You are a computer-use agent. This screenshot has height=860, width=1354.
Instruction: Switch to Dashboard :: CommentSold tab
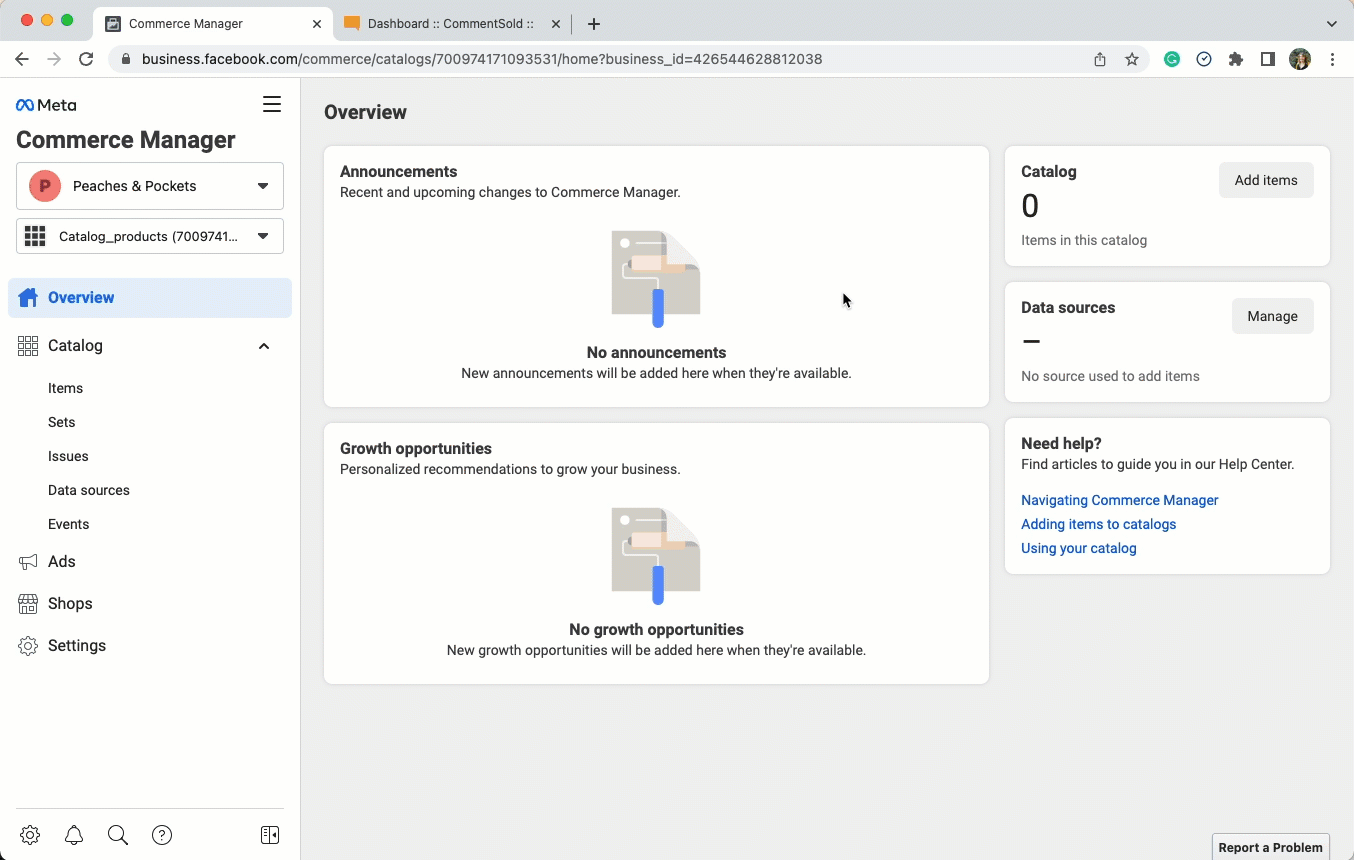(x=450, y=23)
